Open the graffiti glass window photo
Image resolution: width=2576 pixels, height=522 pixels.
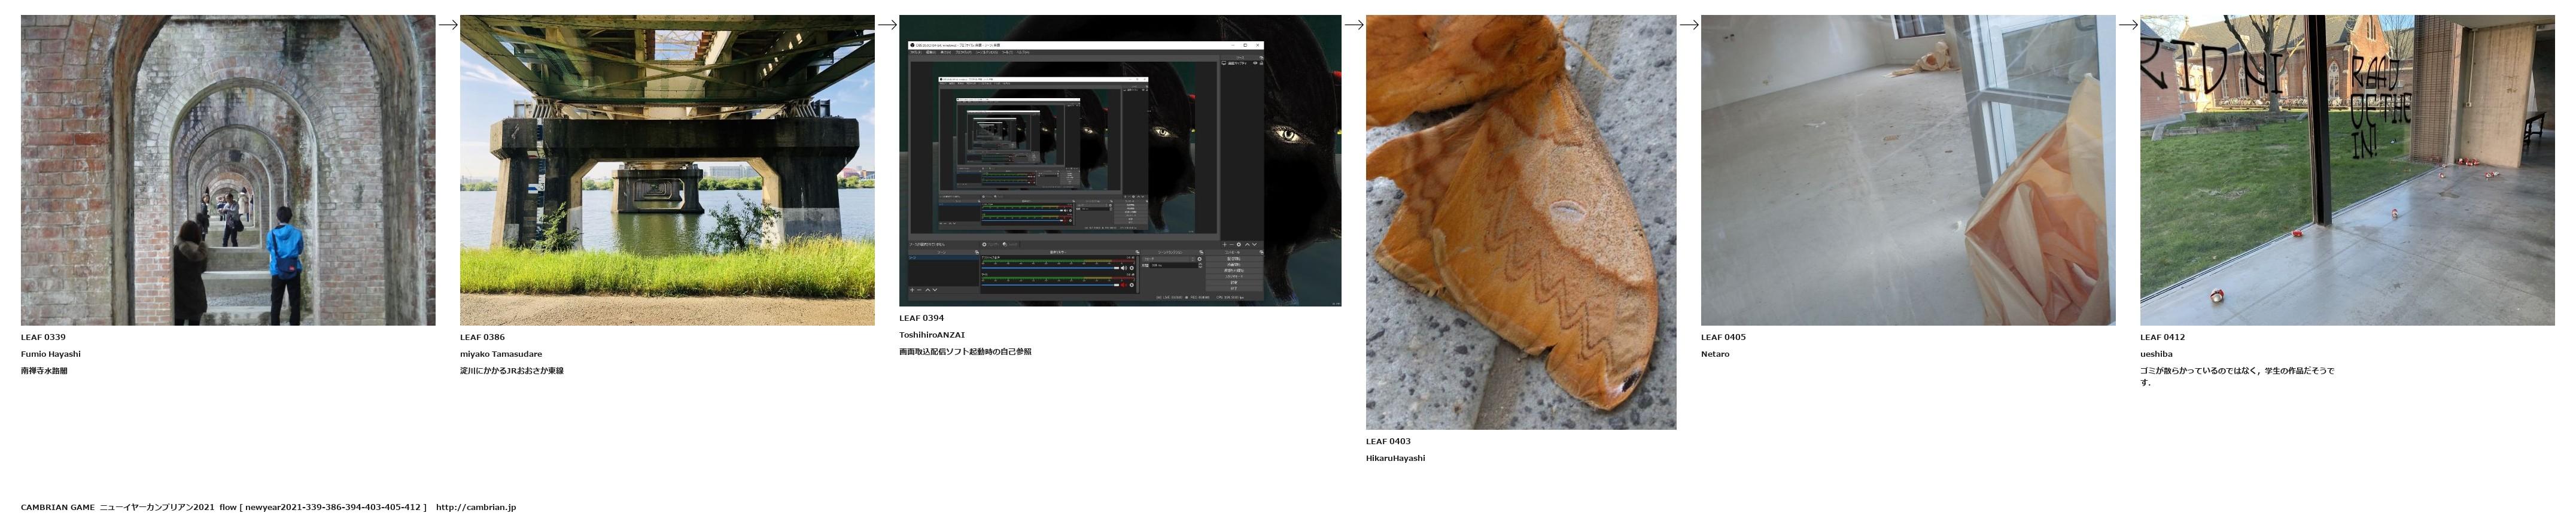[x=2347, y=170]
